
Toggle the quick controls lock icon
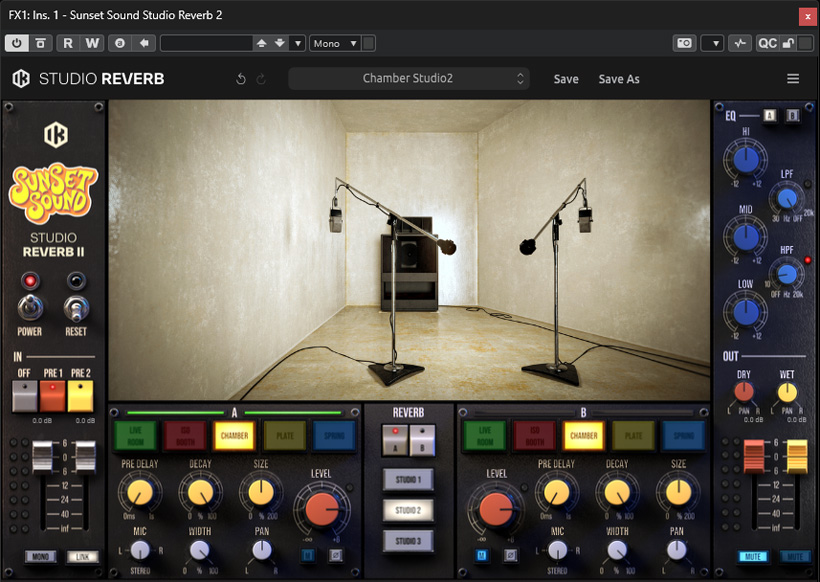pos(788,43)
